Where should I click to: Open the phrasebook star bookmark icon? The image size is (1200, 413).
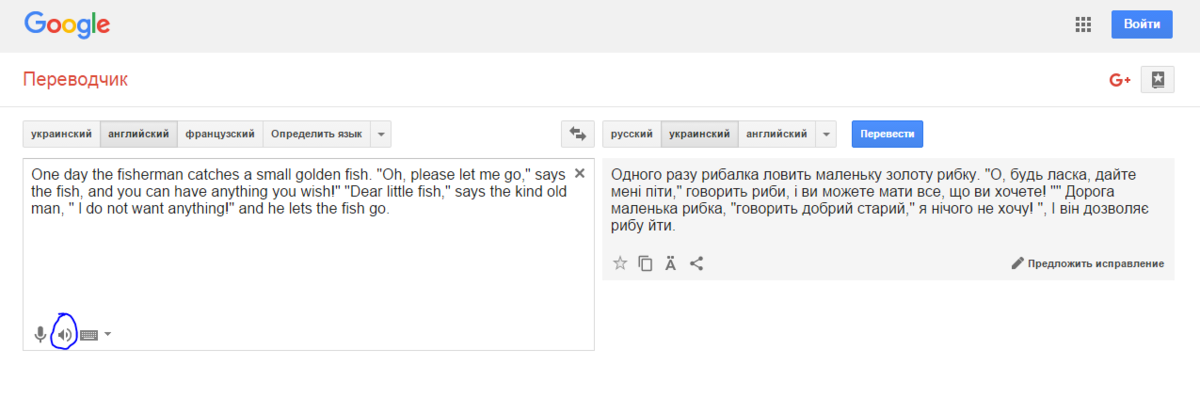tap(1158, 80)
